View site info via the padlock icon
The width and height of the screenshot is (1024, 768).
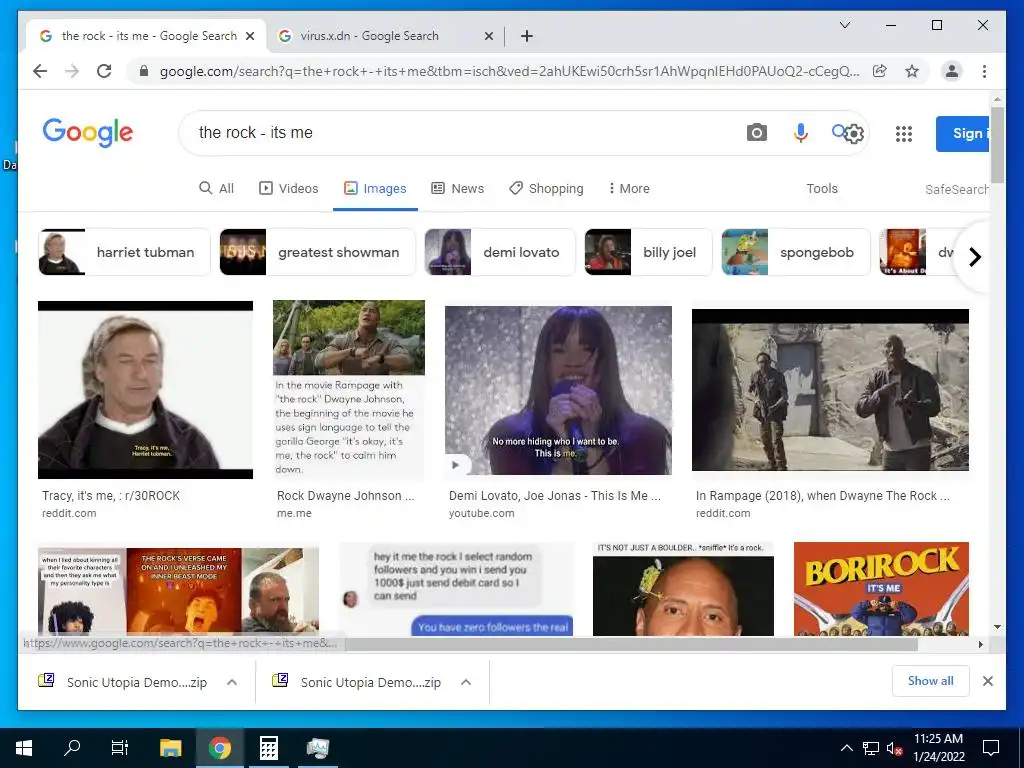click(144, 71)
